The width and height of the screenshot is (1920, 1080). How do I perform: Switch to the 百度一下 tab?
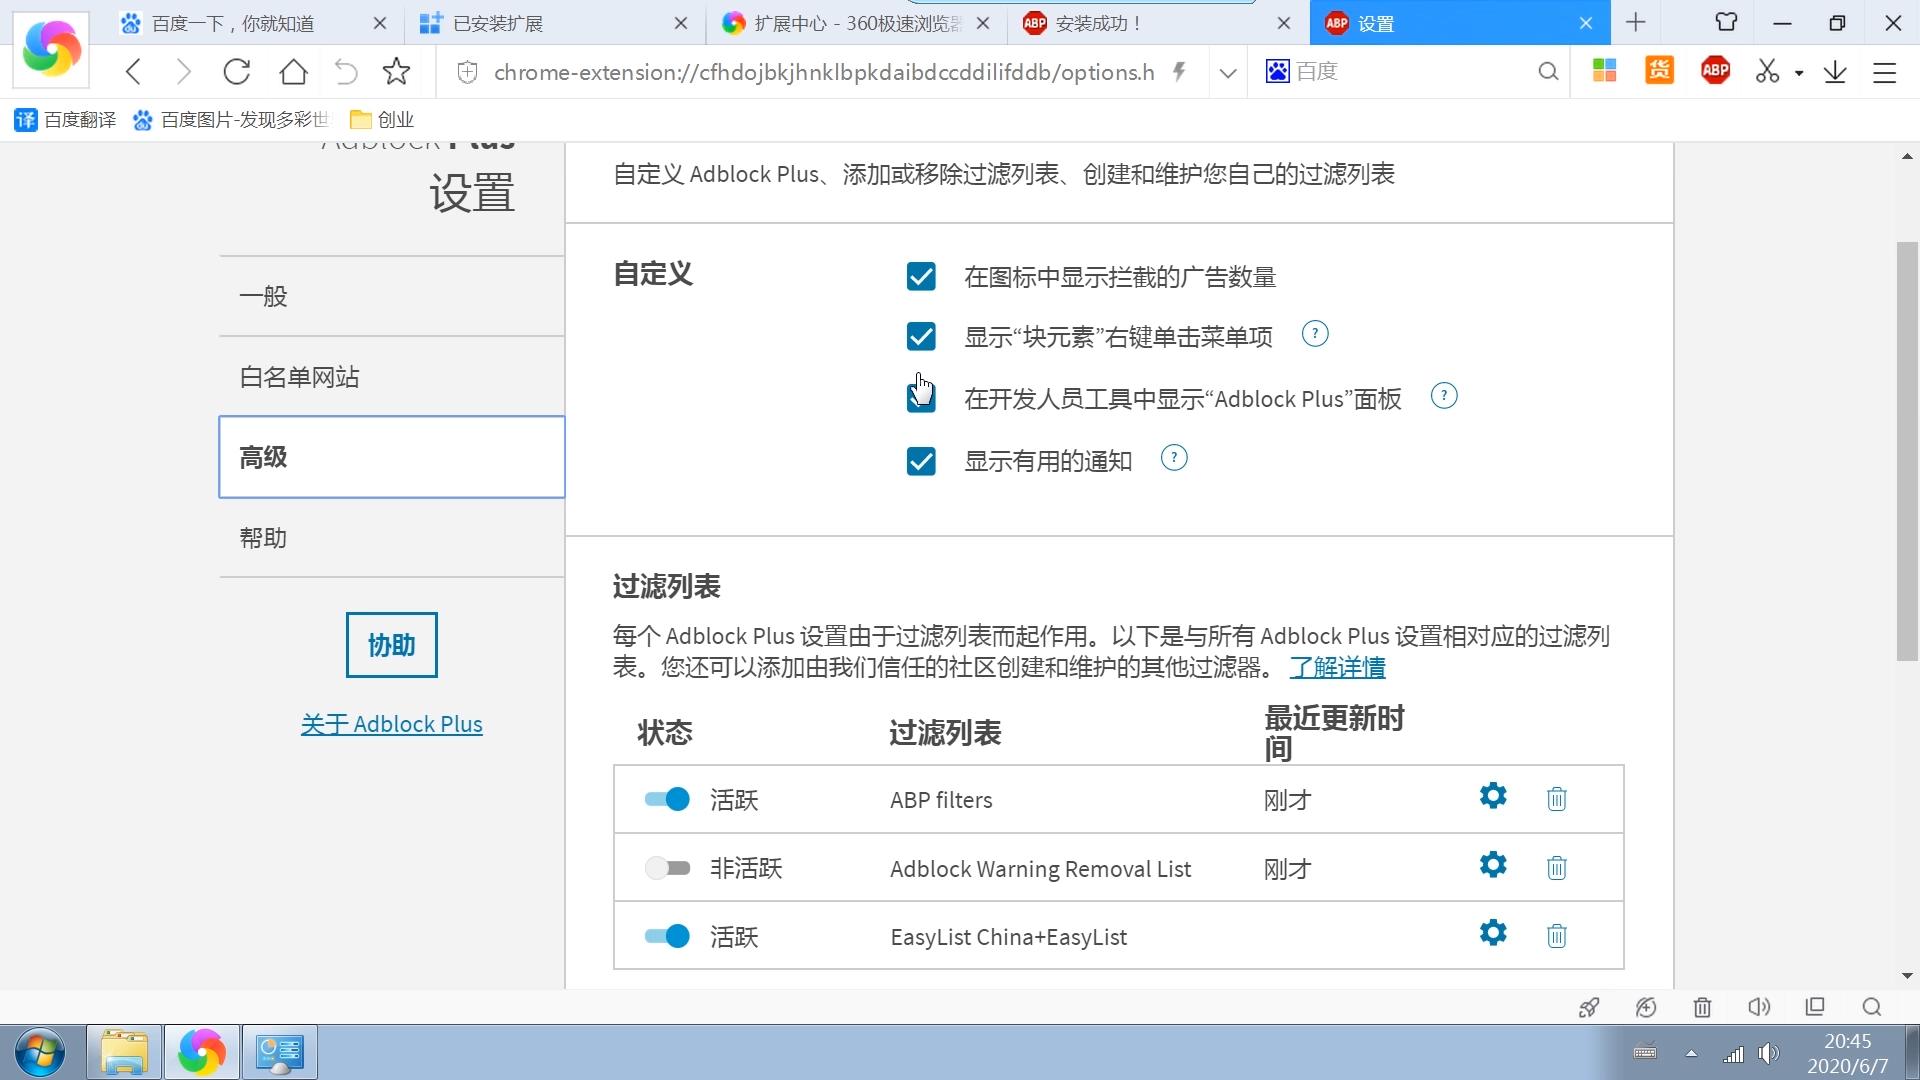(x=235, y=22)
